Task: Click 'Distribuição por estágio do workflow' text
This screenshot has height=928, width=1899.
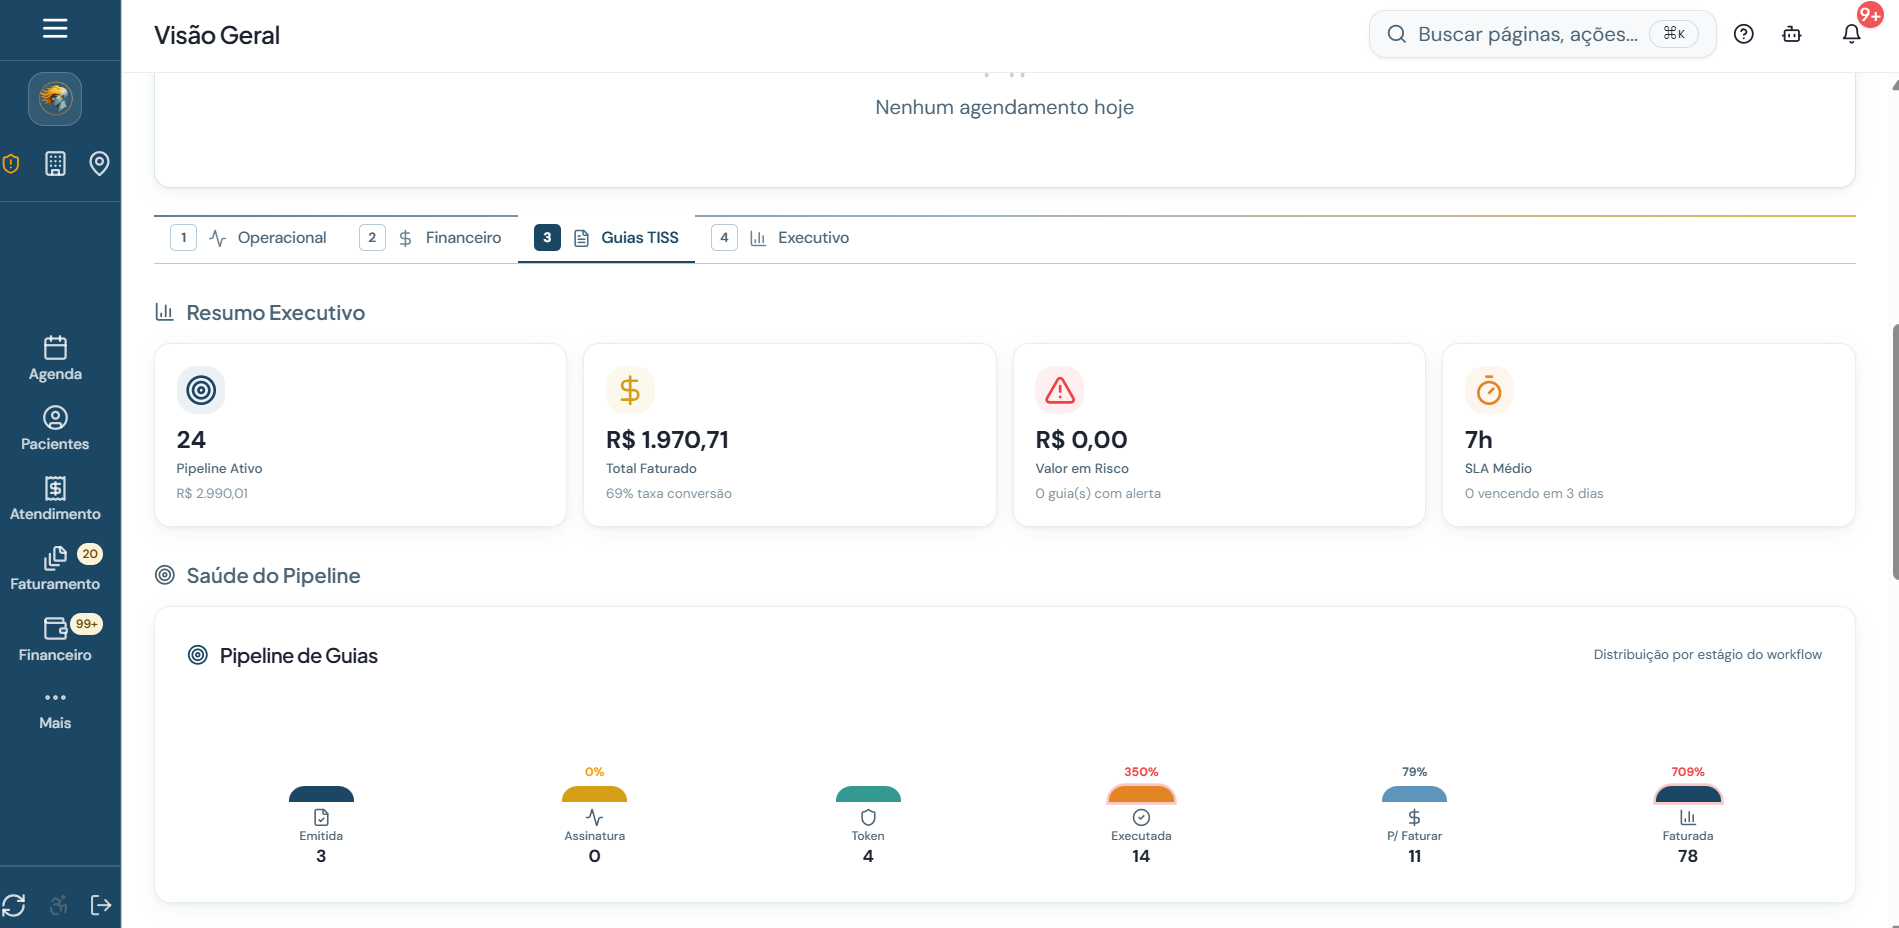Action: pyautogui.click(x=1707, y=655)
